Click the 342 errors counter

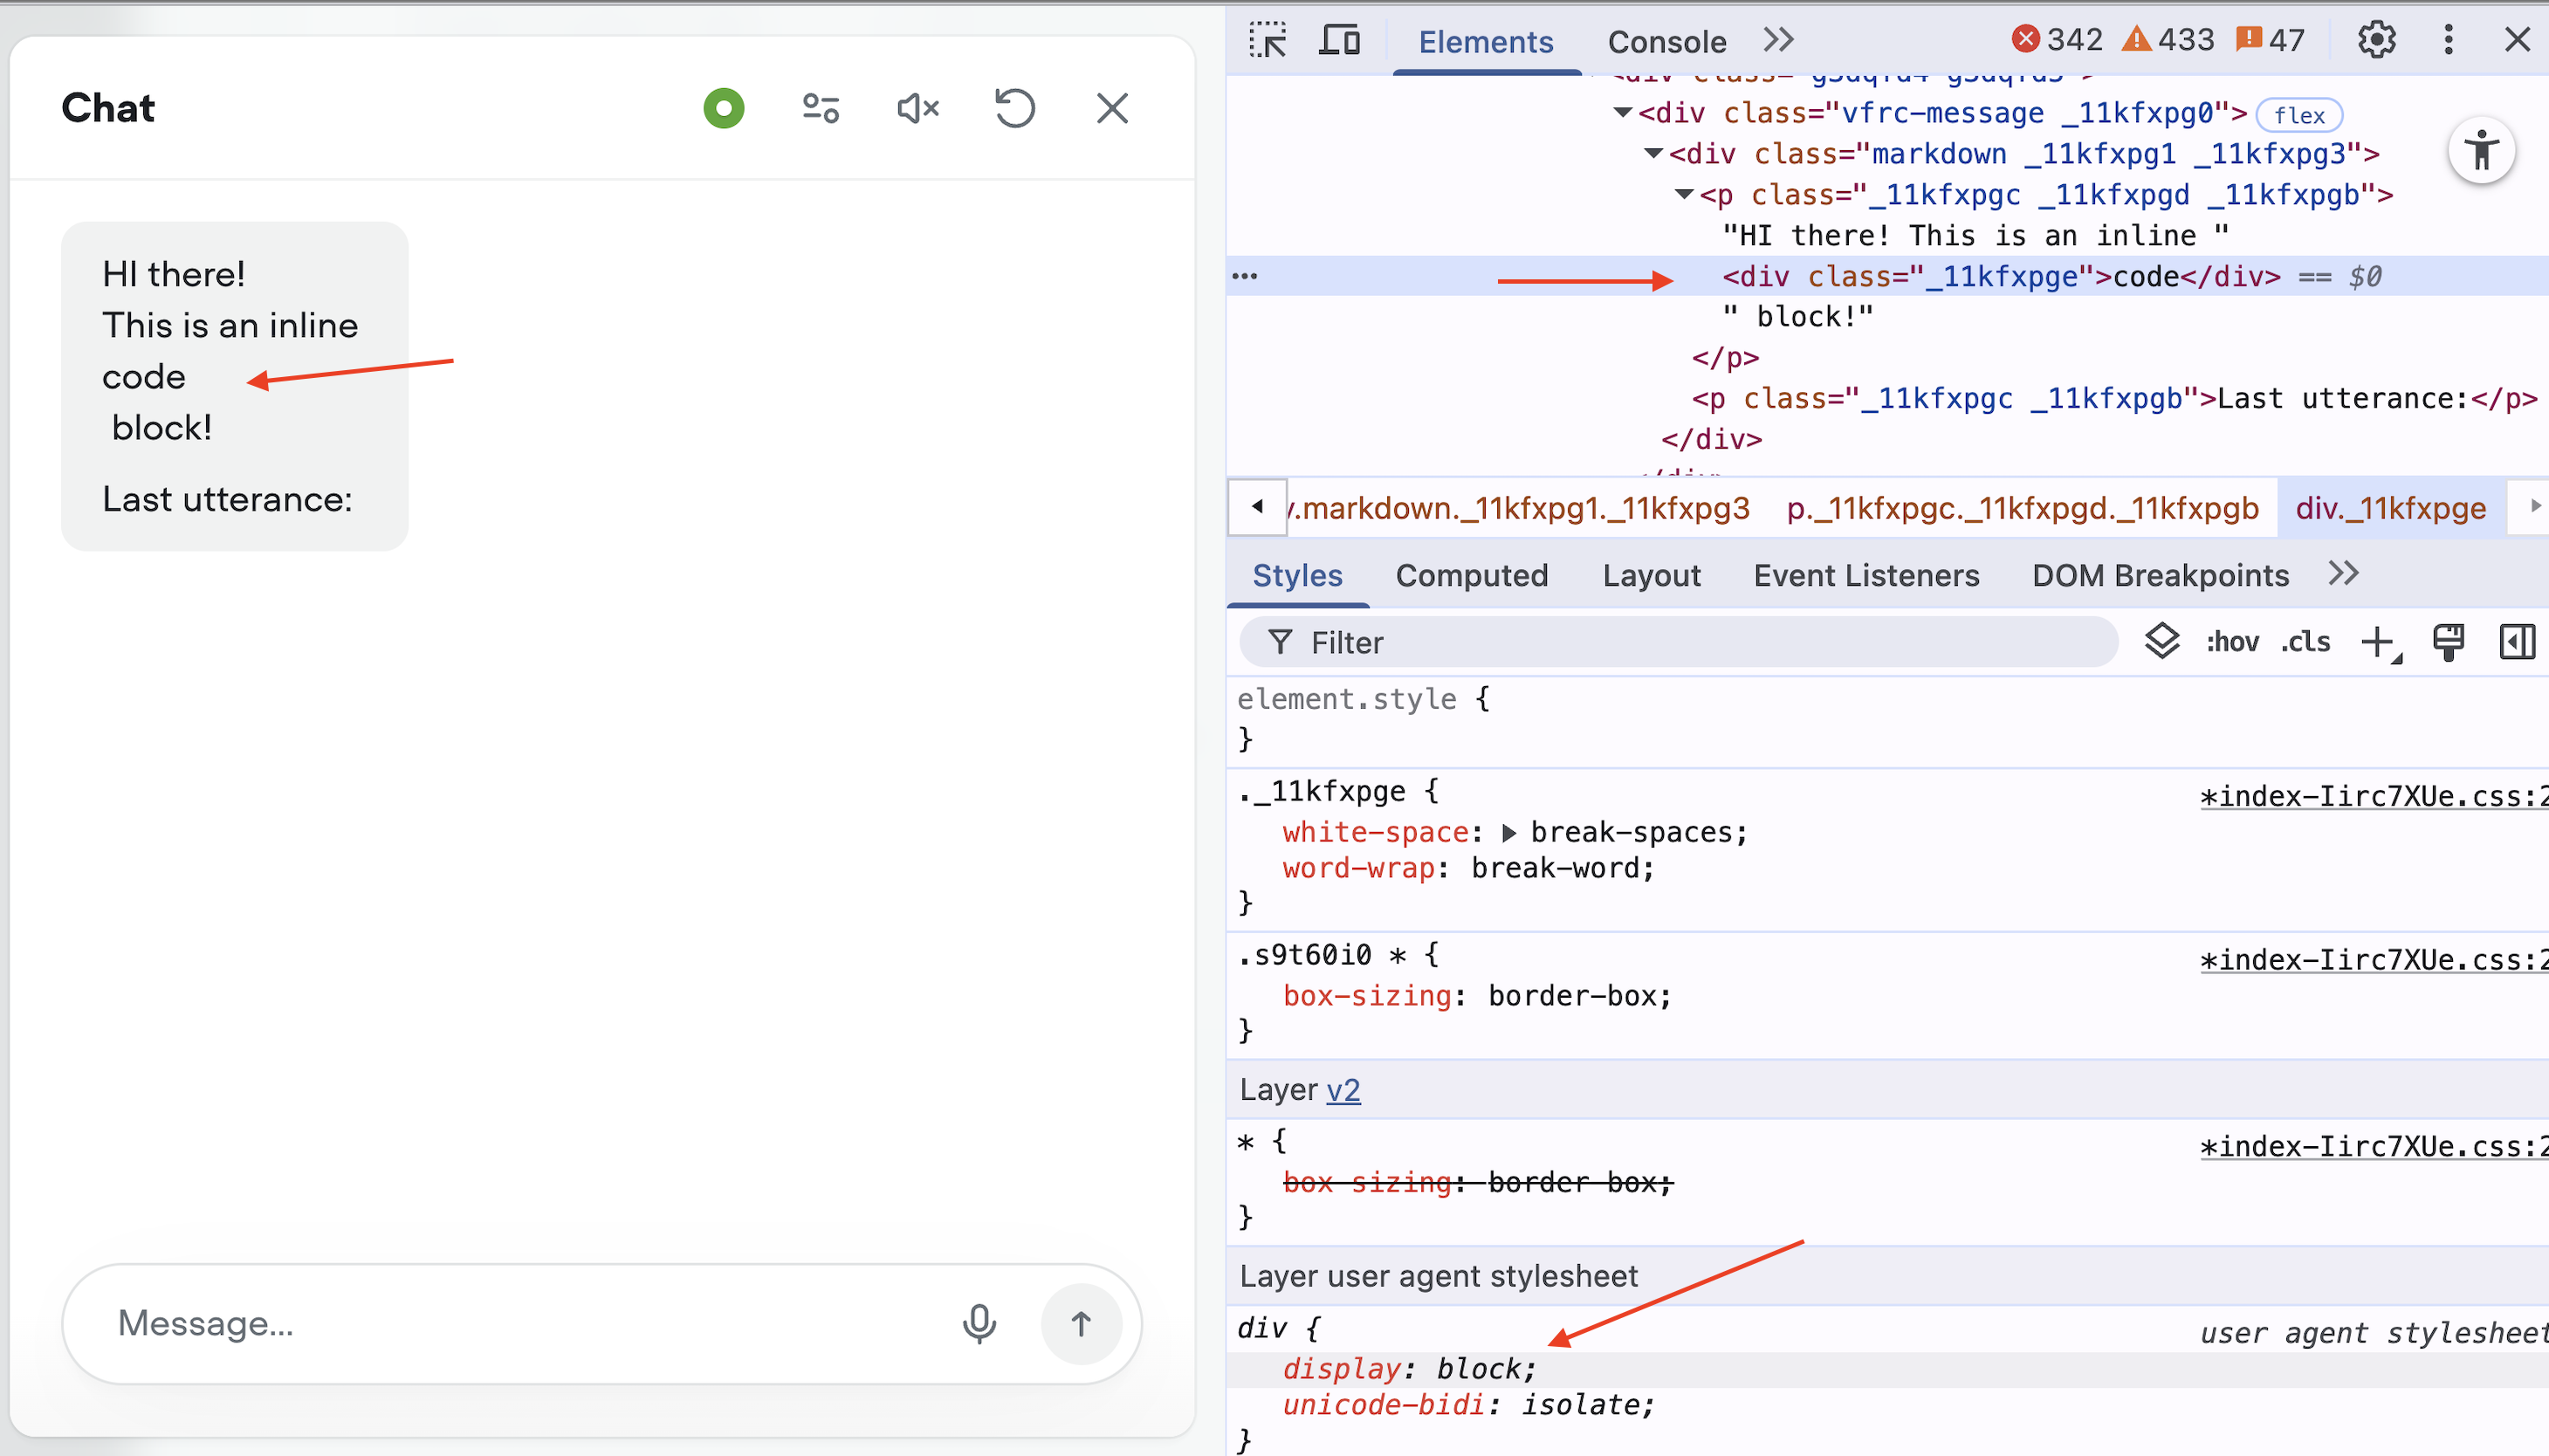2056,40
